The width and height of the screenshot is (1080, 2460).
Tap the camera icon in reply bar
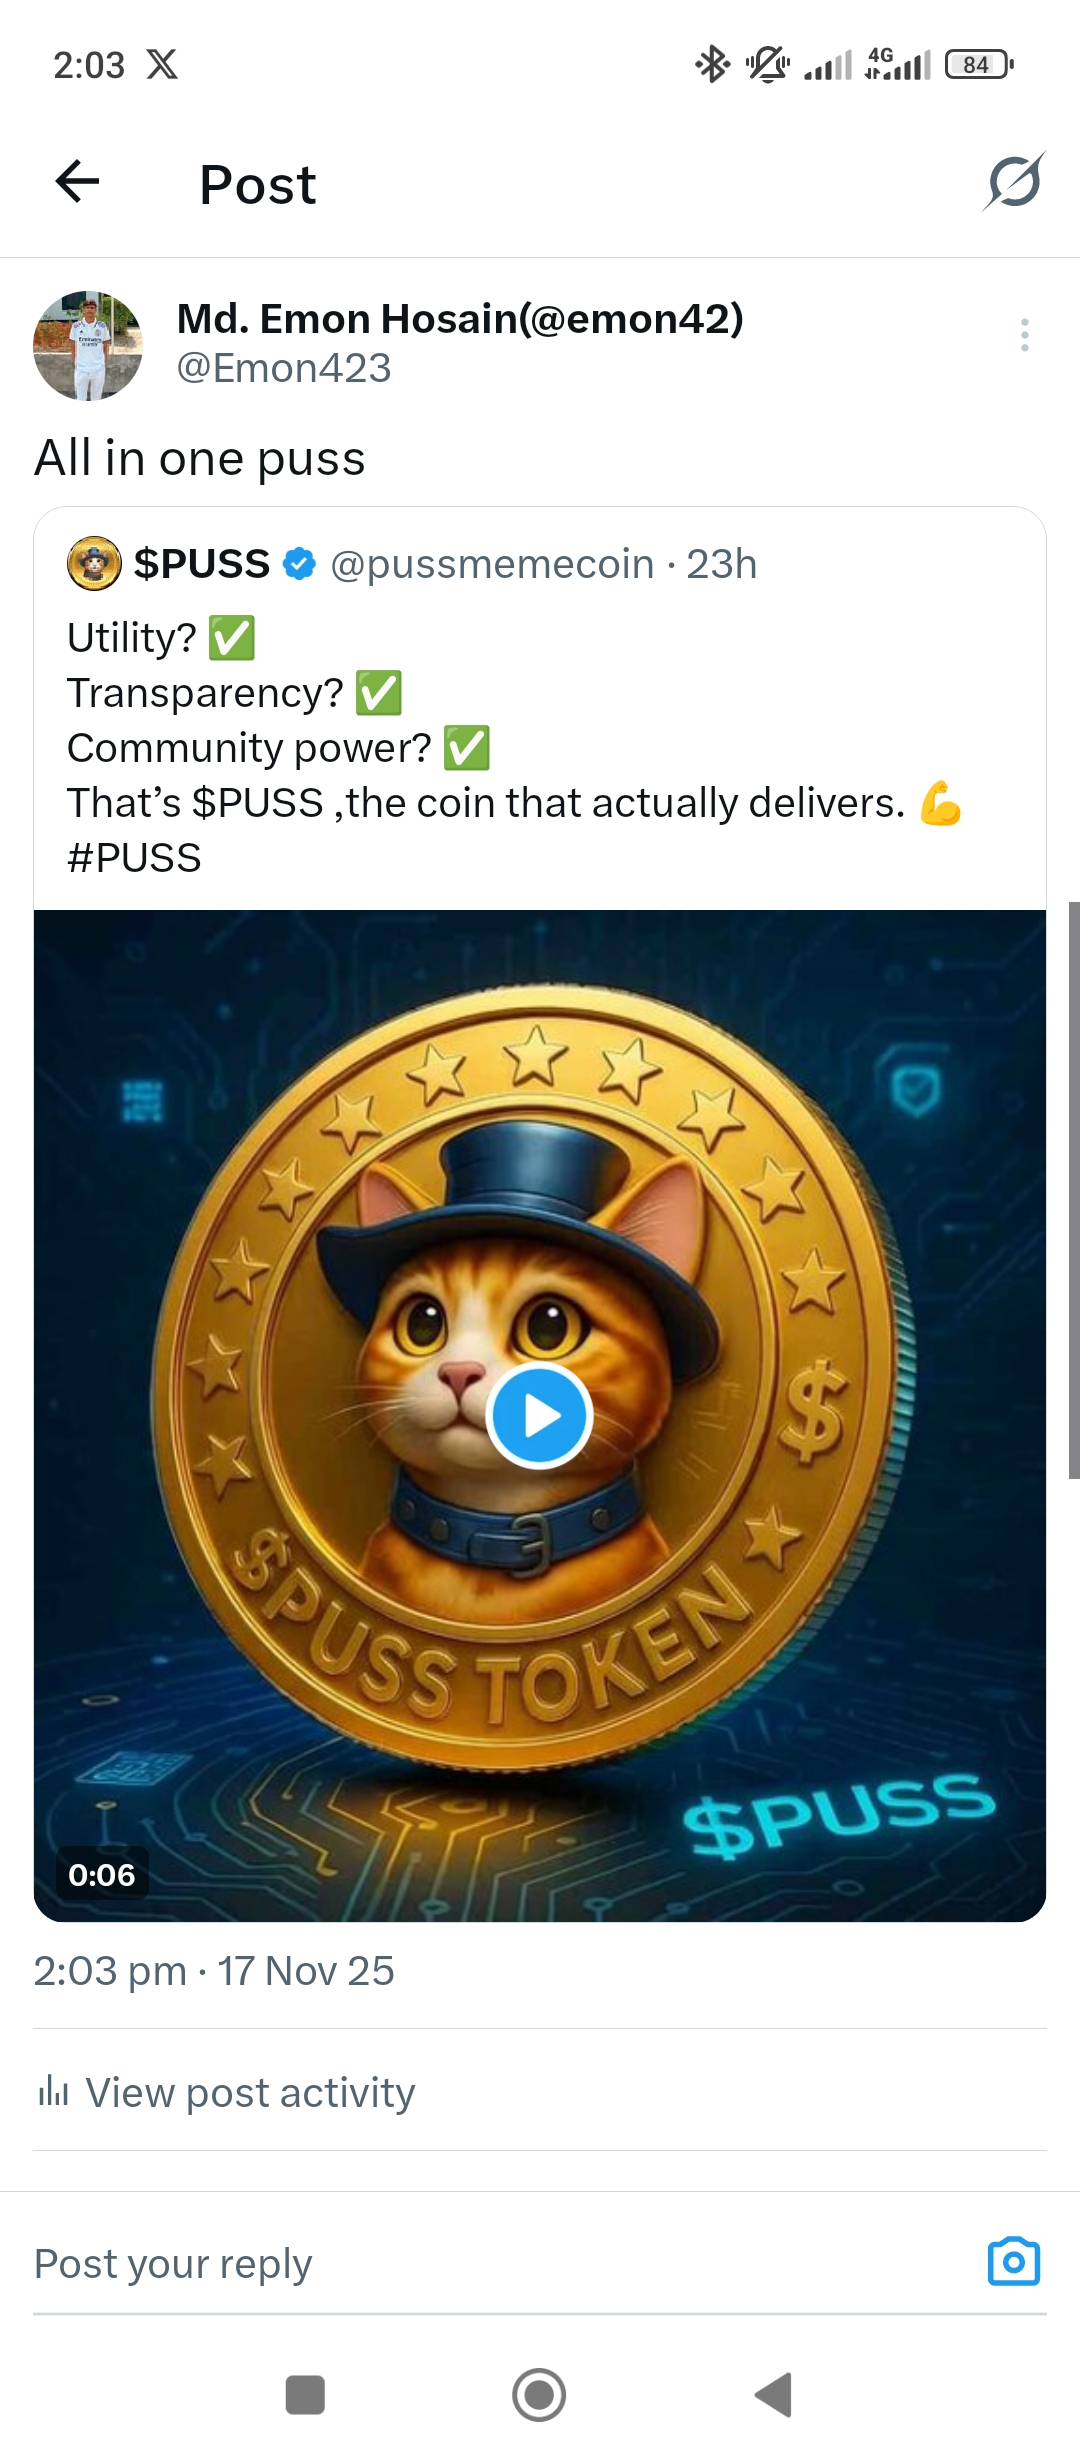[x=1014, y=2262]
